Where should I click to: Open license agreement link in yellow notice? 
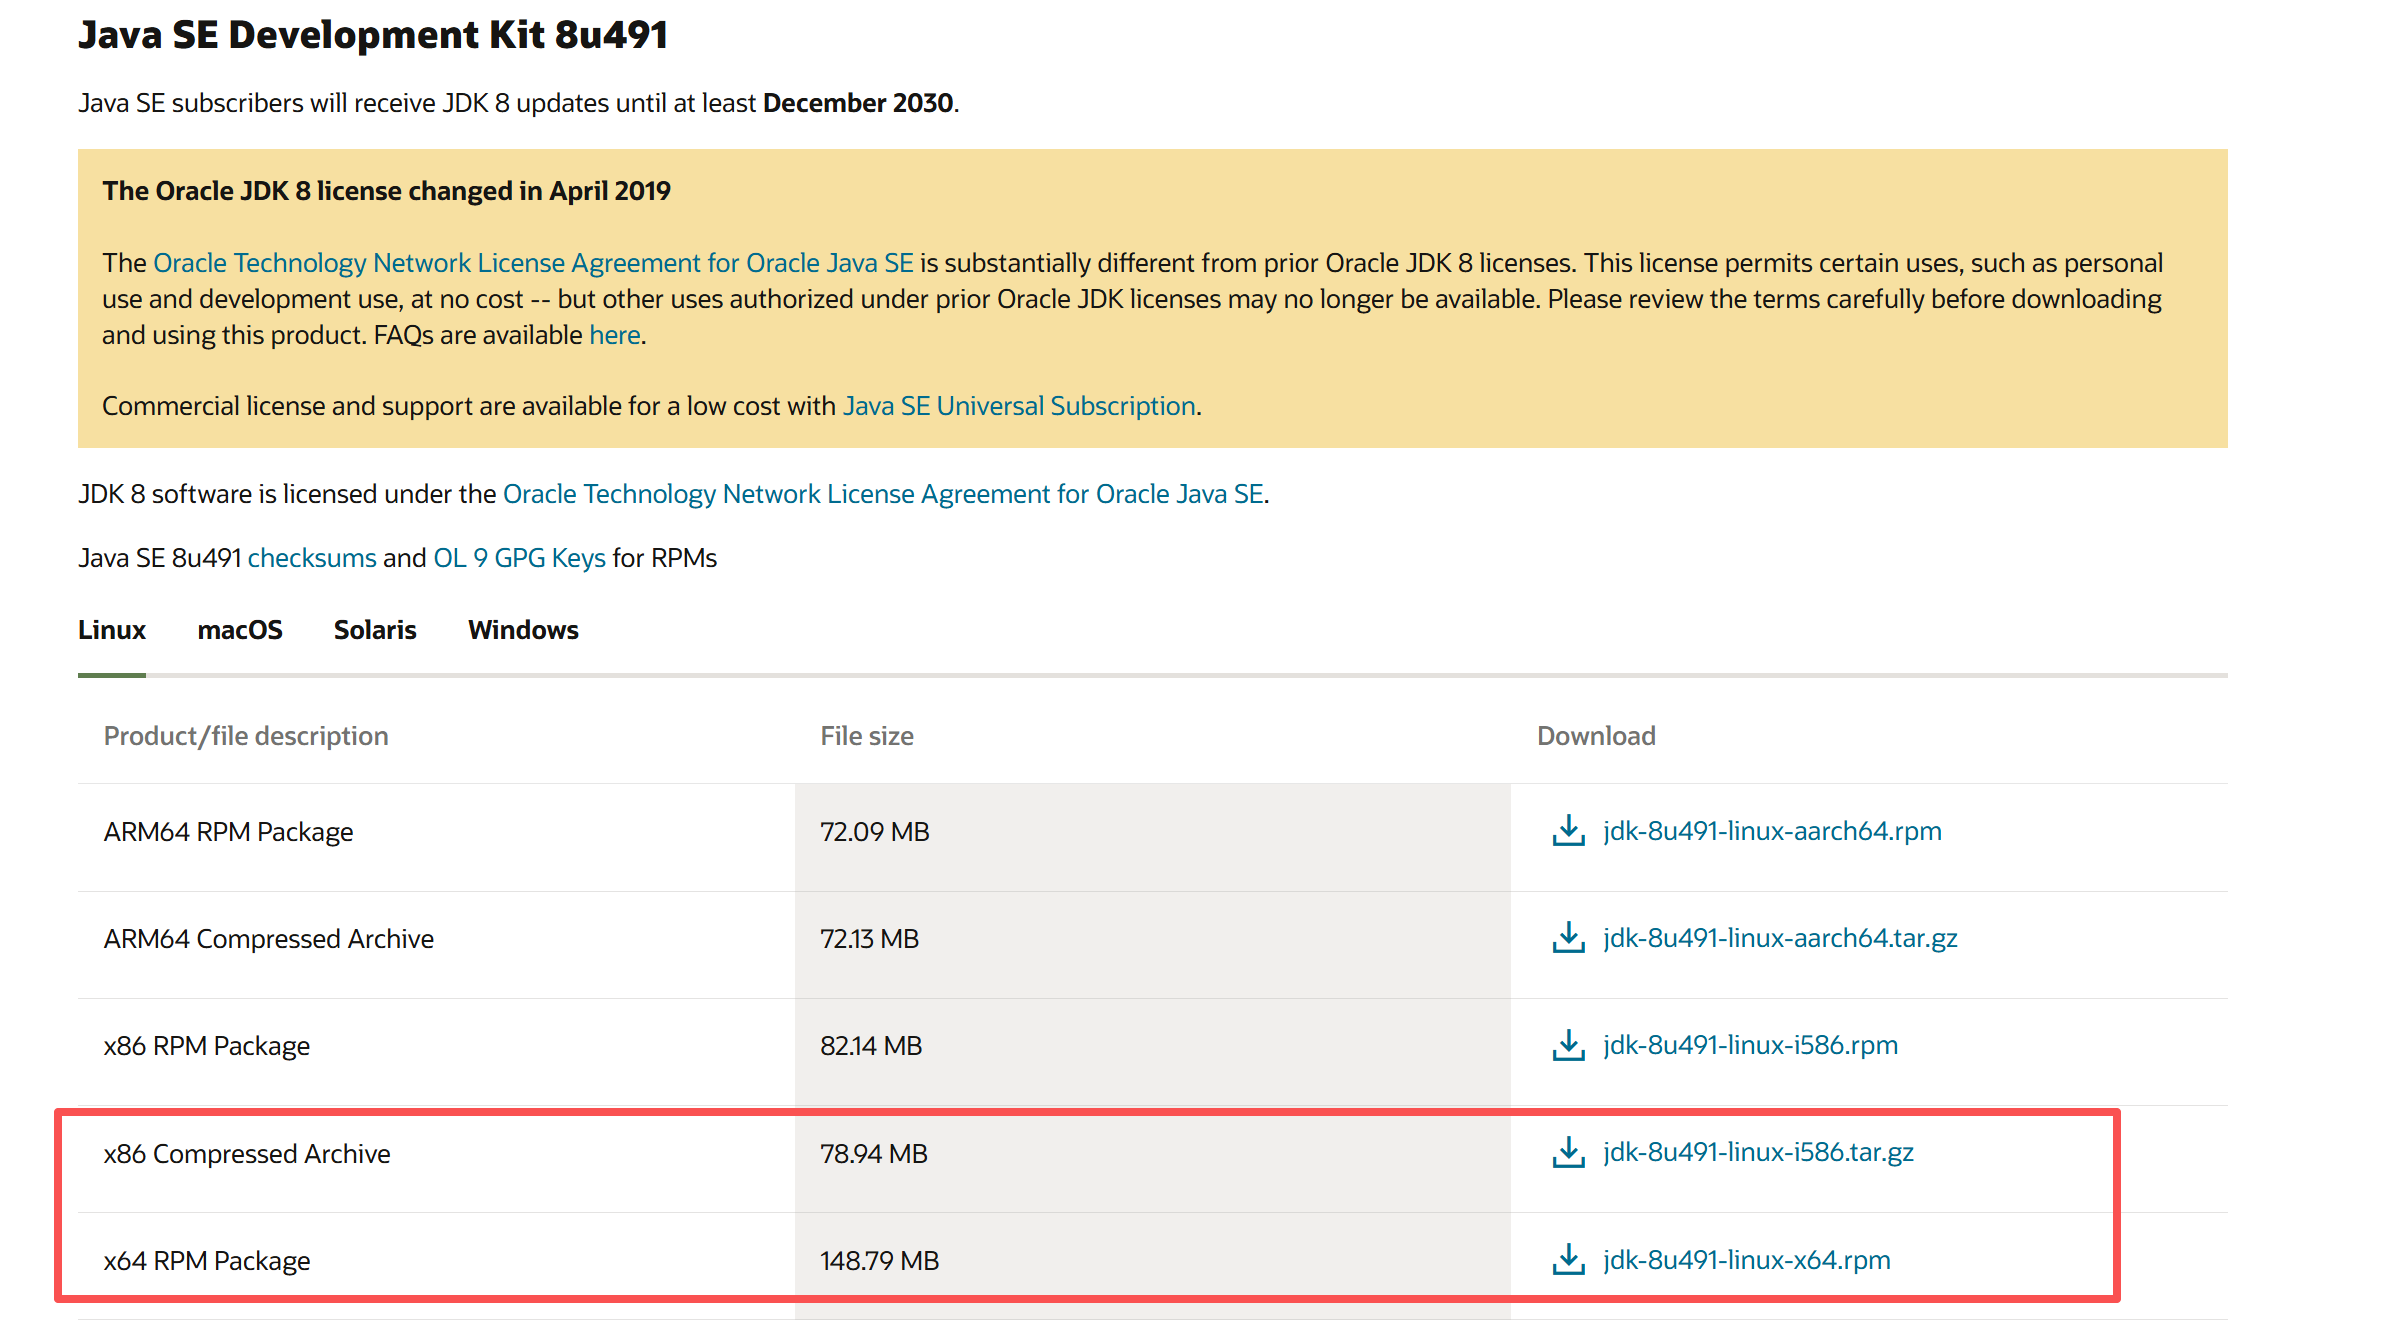tap(533, 263)
